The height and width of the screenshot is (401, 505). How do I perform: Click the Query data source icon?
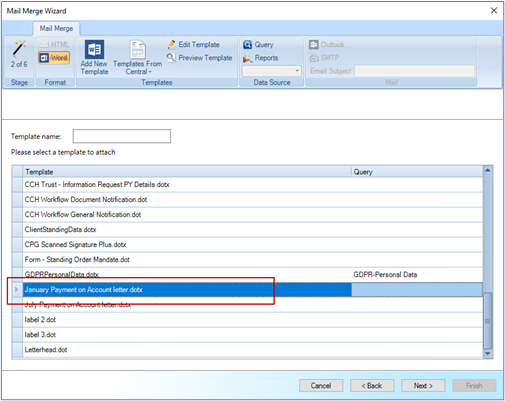point(247,44)
